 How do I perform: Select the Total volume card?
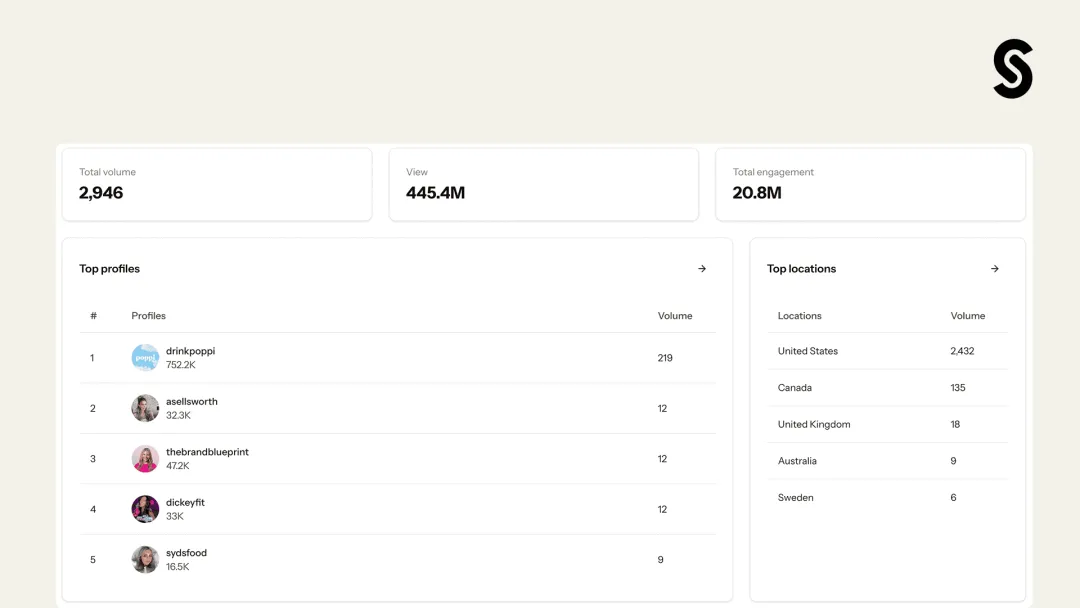pos(217,185)
